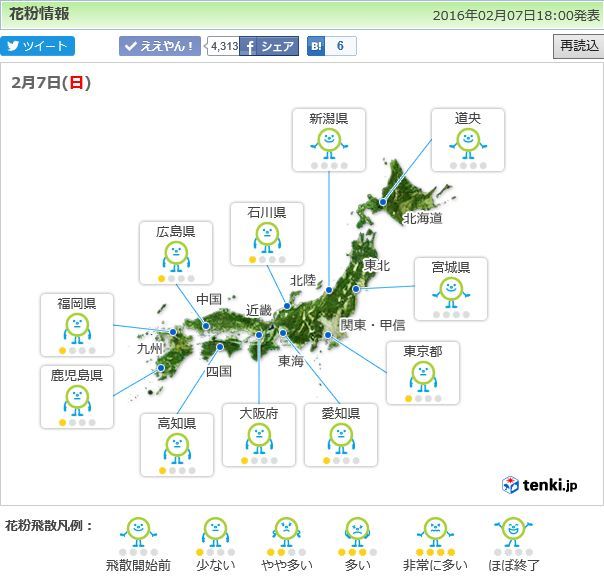Screen dimensions: 604x578
Task: Click the Hatena B! bookmark button
Action: tap(316, 46)
